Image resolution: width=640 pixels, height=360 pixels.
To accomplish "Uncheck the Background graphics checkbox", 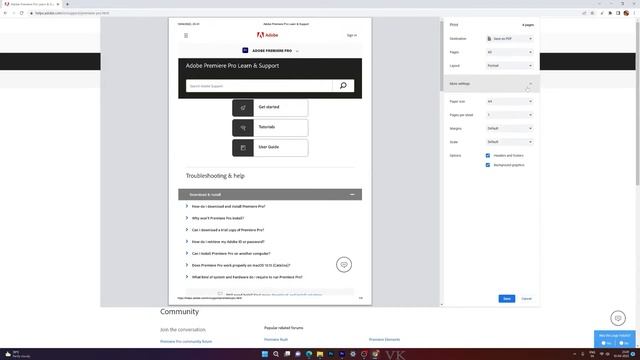I will click(x=488, y=165).
